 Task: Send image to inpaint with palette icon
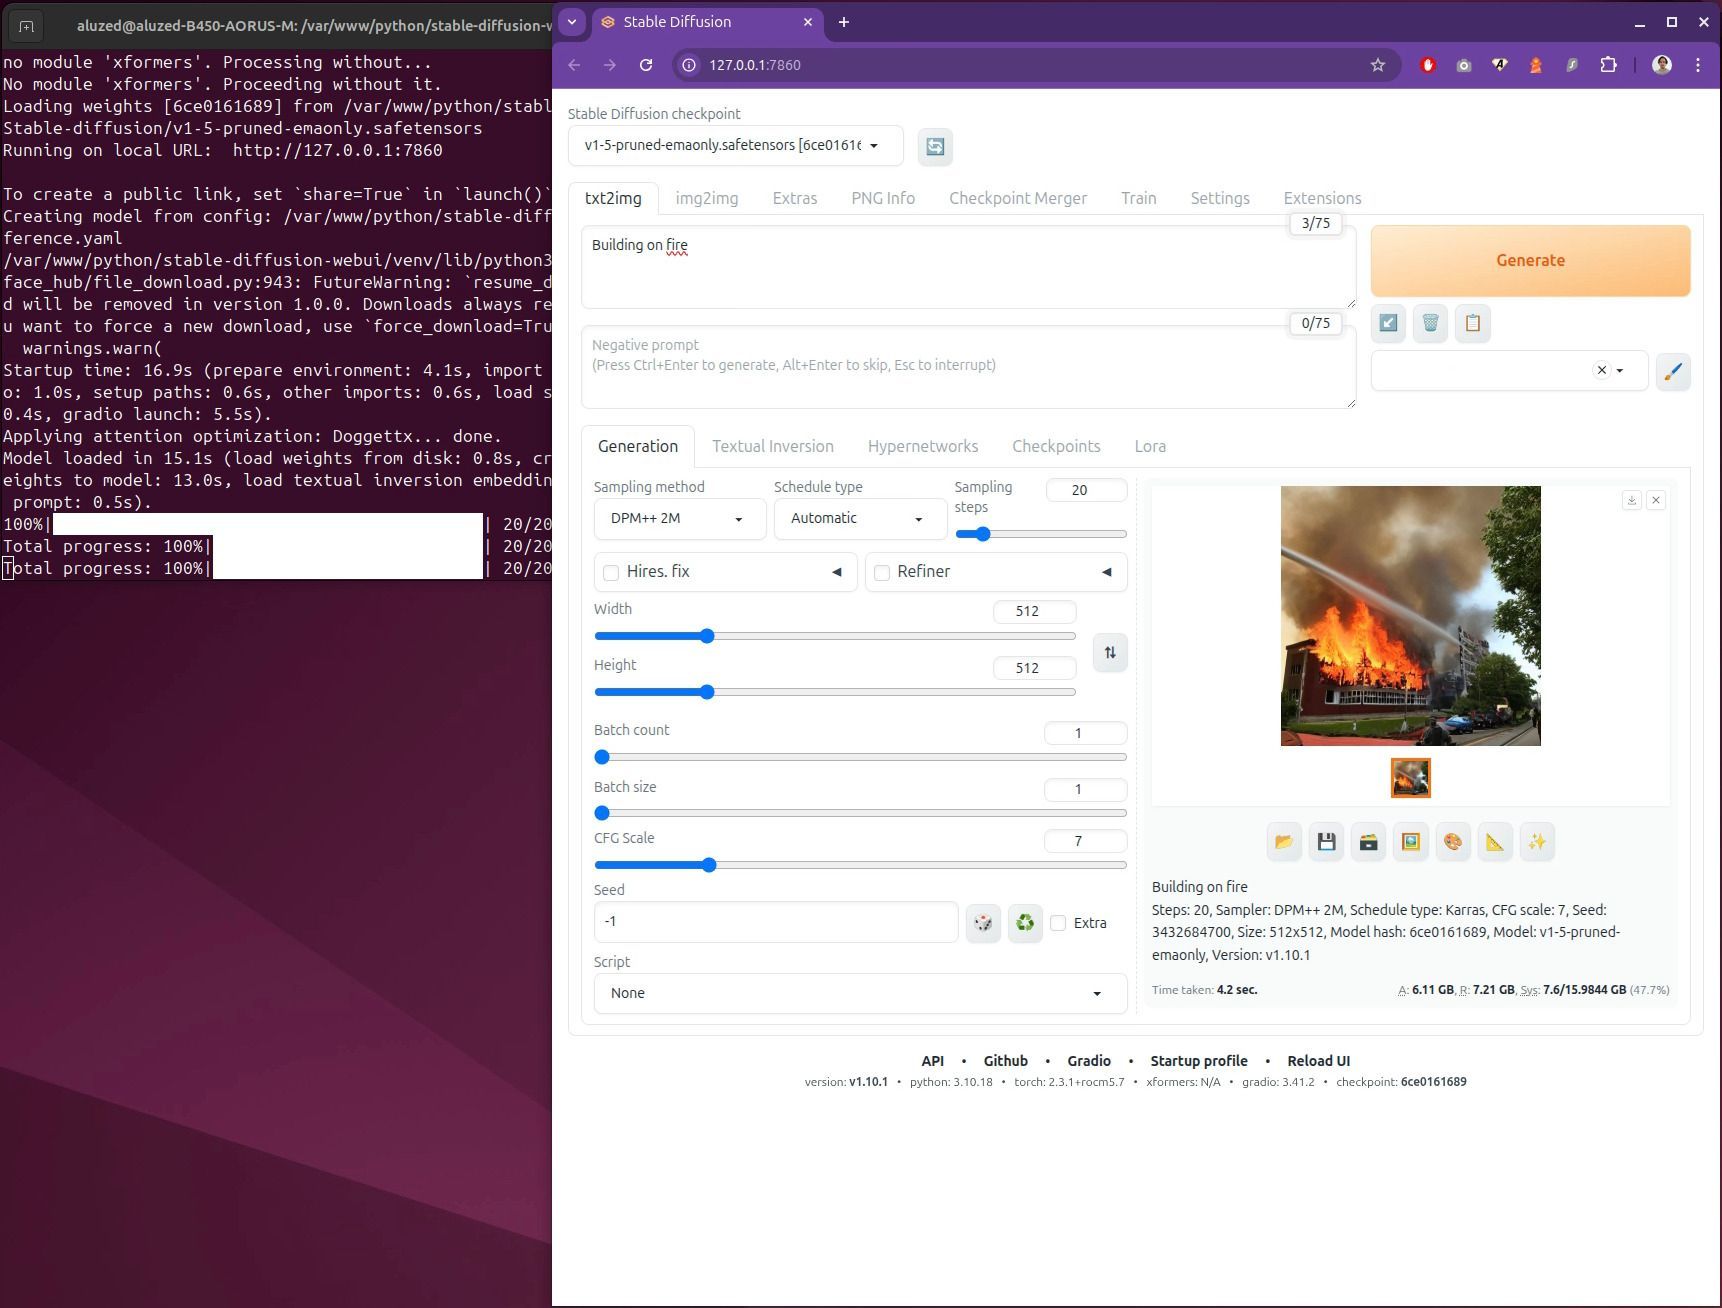tap(1453, 842)
